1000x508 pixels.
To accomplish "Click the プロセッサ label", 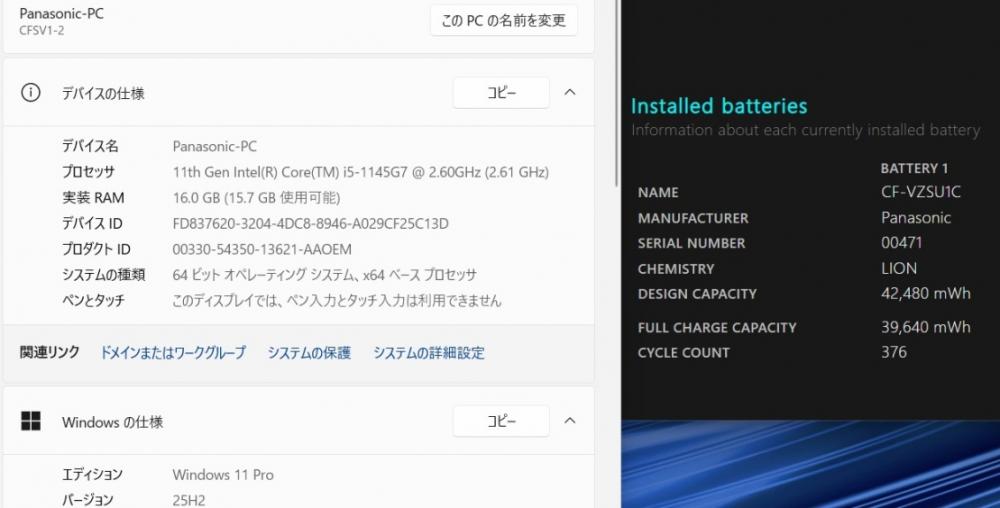I will tap(88, 172).
